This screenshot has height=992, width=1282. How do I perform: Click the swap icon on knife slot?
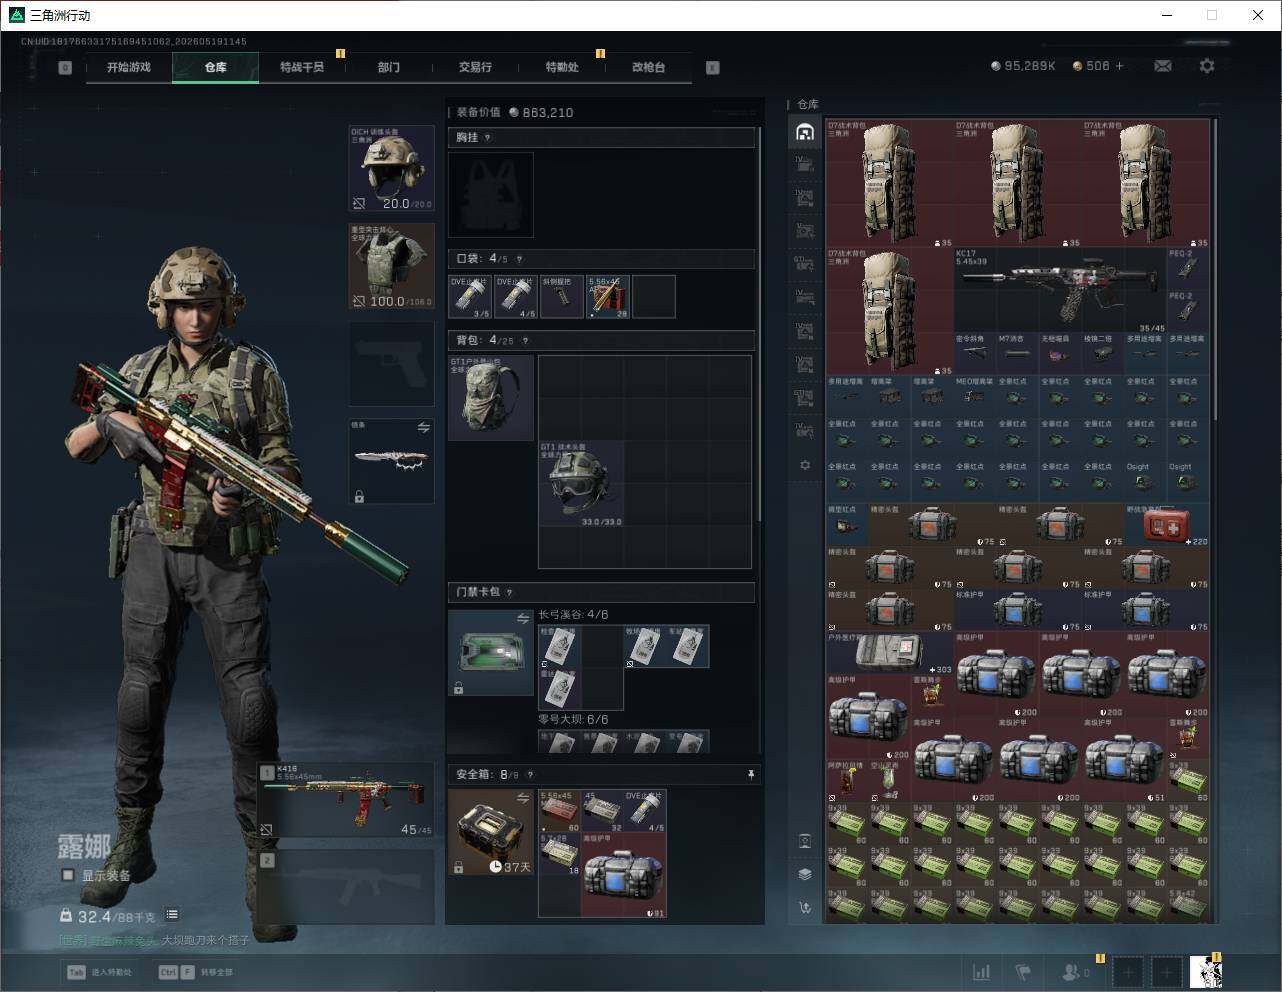(x=423, y=428)
